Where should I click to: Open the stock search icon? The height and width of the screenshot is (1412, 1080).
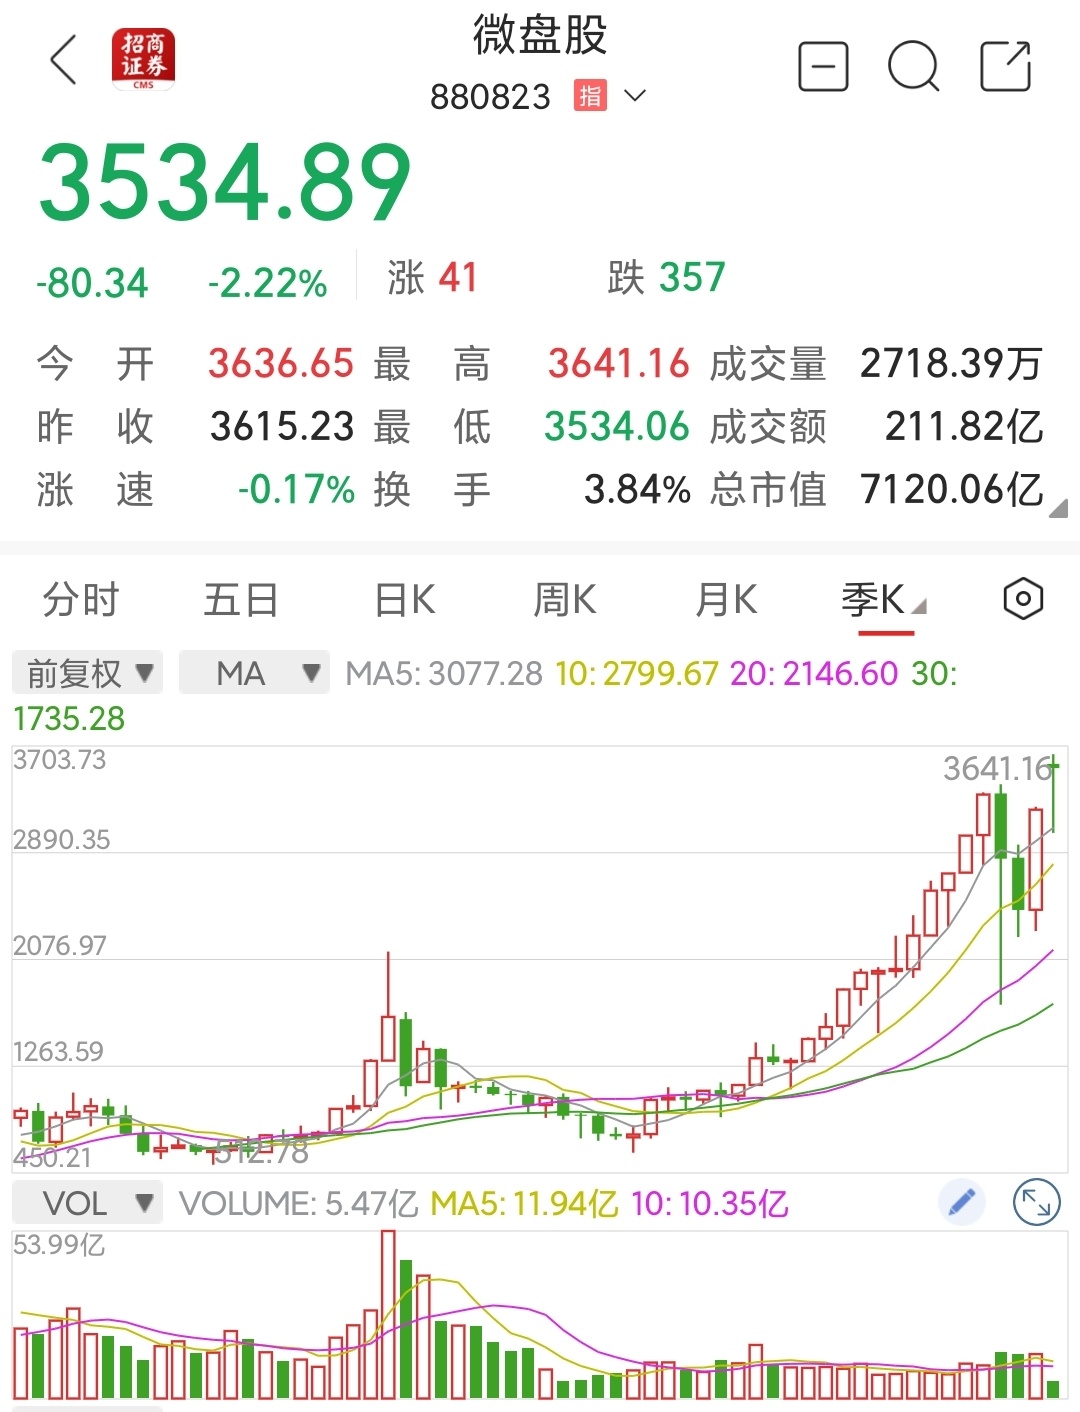coord(914,65)
